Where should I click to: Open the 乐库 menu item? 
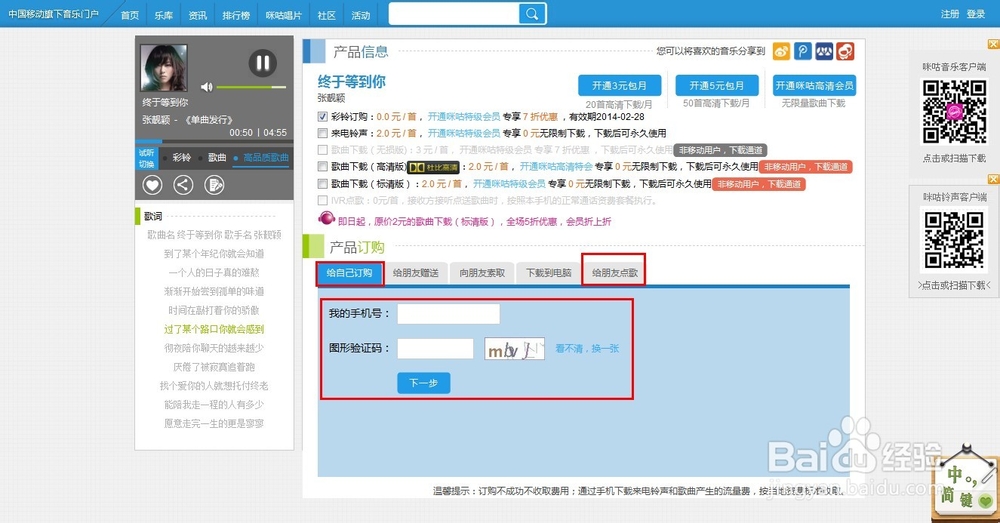[164, 15]
